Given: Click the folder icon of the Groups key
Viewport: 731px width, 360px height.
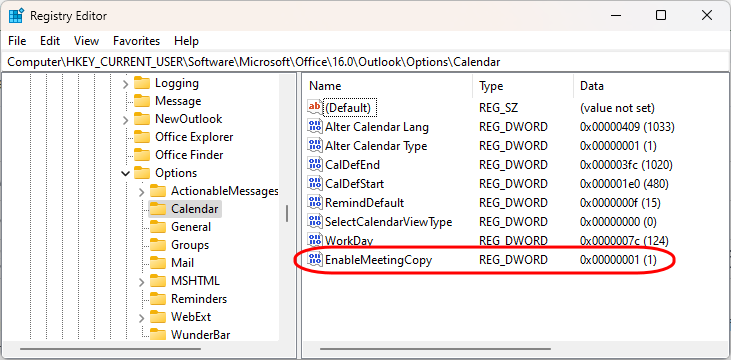Looking at the screenshot, I should [158, 245].
